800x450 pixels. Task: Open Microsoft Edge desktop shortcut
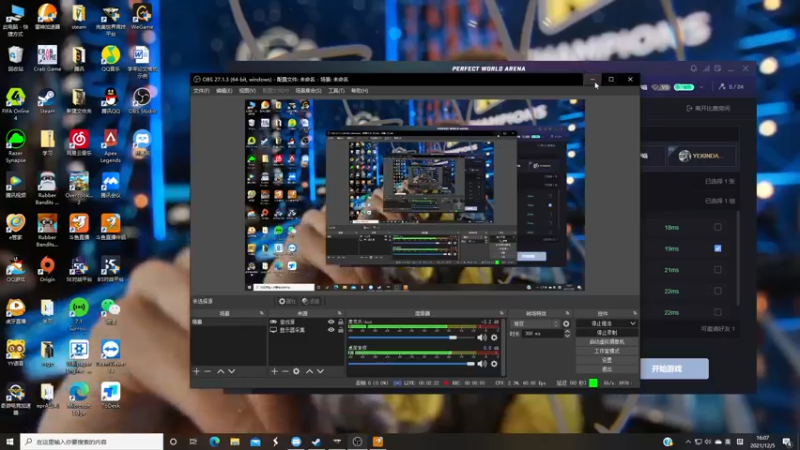[79, 399]
